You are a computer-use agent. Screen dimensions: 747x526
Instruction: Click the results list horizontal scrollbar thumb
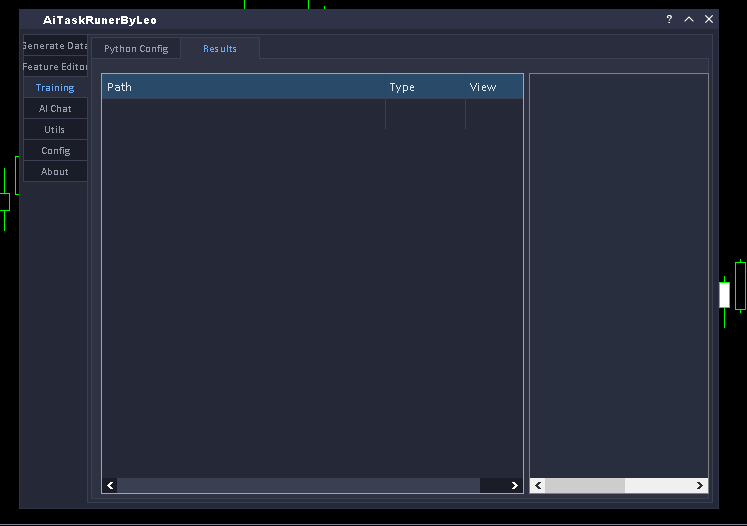click(x=298, y=485)
